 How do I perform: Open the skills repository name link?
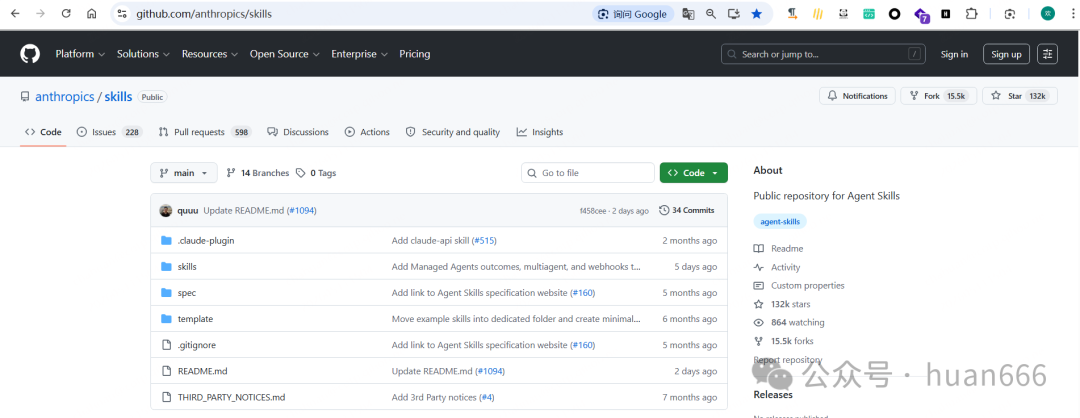(x=118, y=96)
